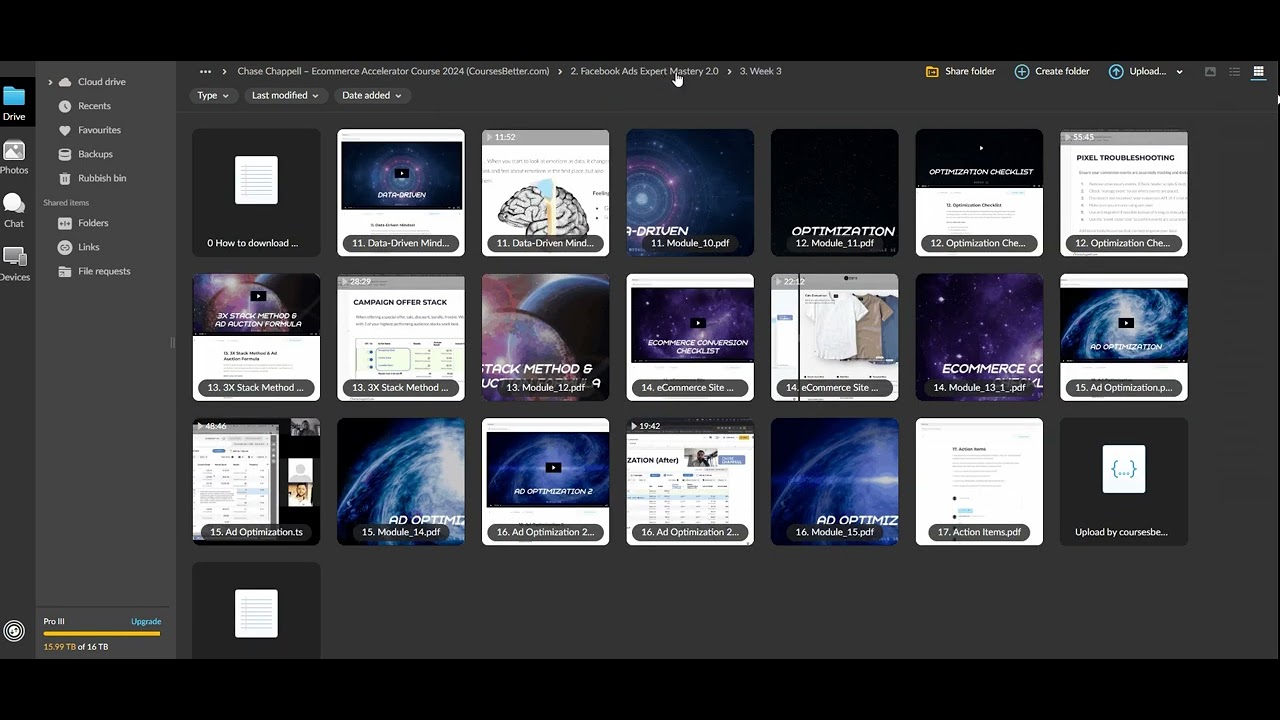Click the yellow storage usage bar

(102, 634)
